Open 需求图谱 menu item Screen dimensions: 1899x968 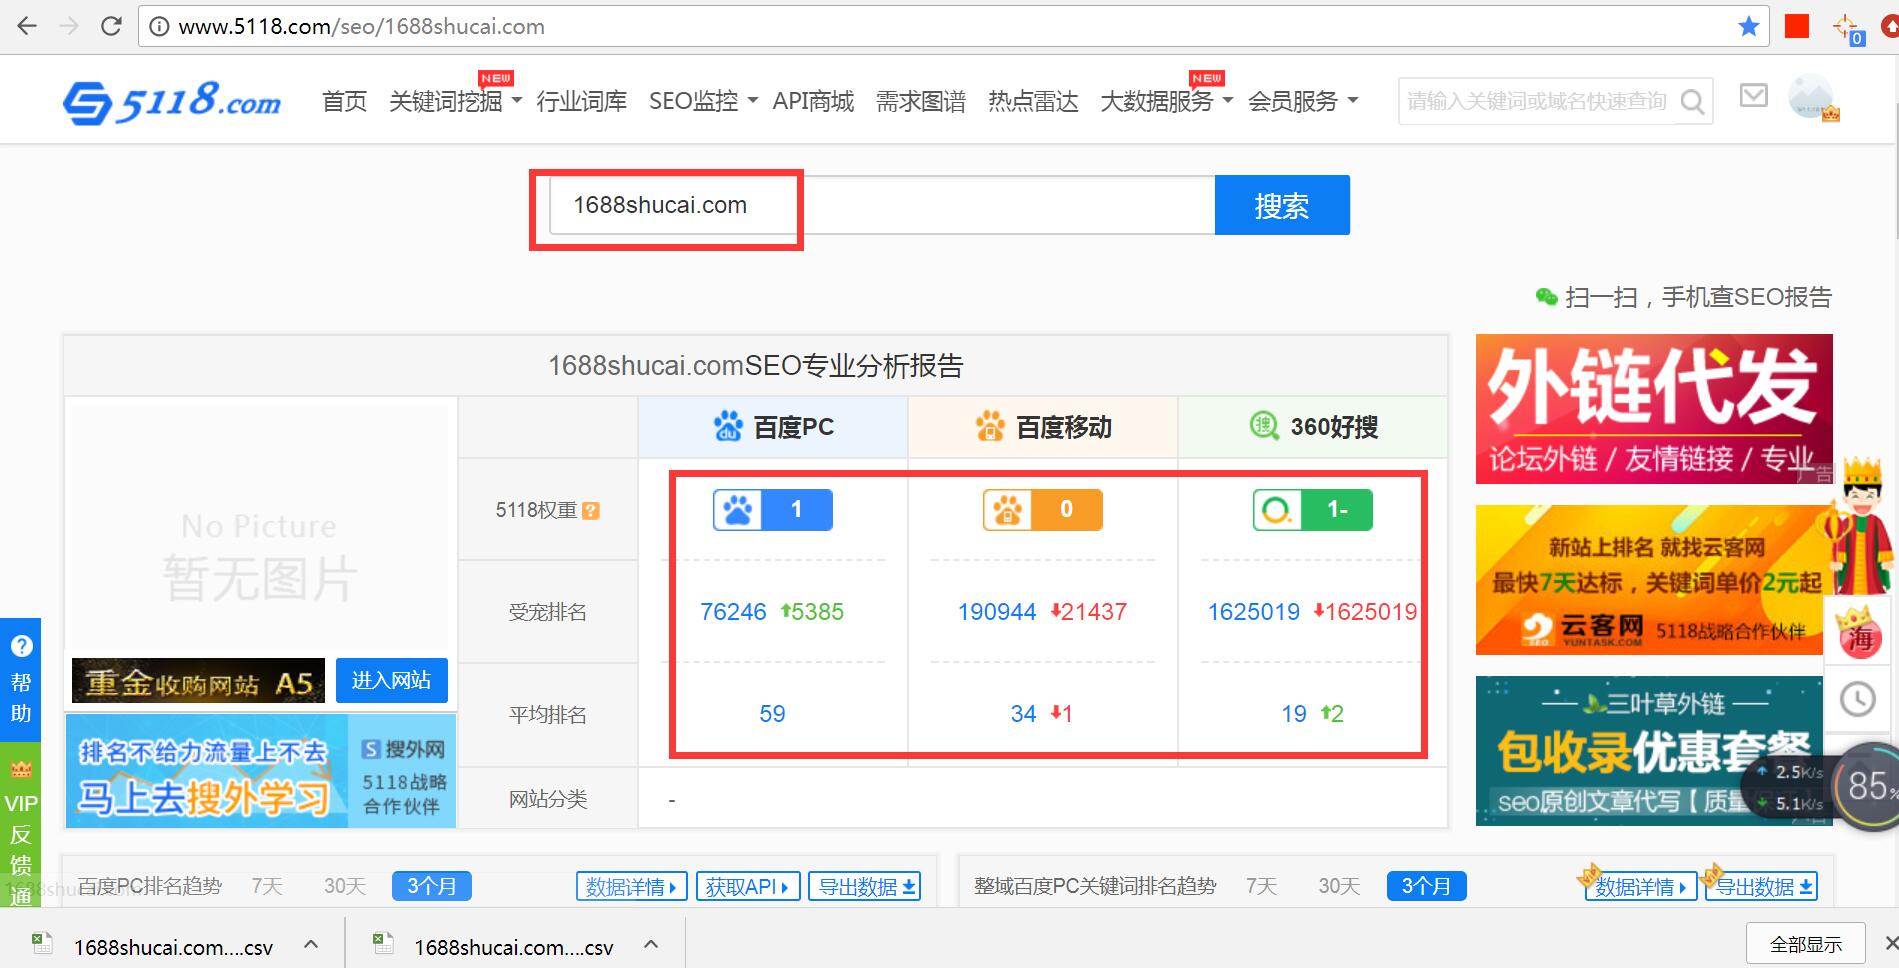921,101
